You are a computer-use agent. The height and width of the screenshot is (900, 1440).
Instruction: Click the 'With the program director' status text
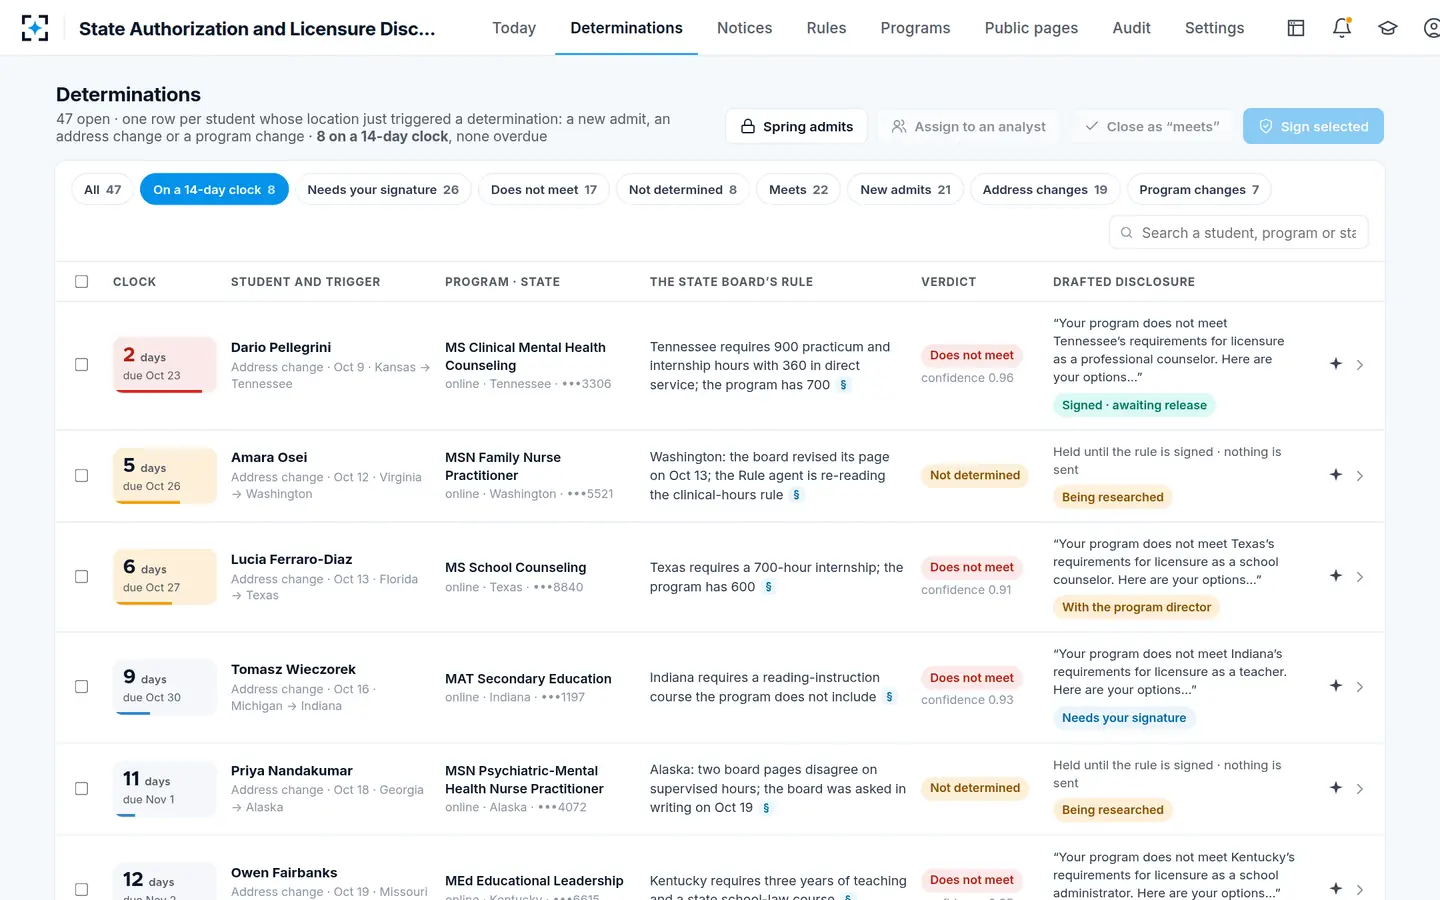pos(1136,607)
